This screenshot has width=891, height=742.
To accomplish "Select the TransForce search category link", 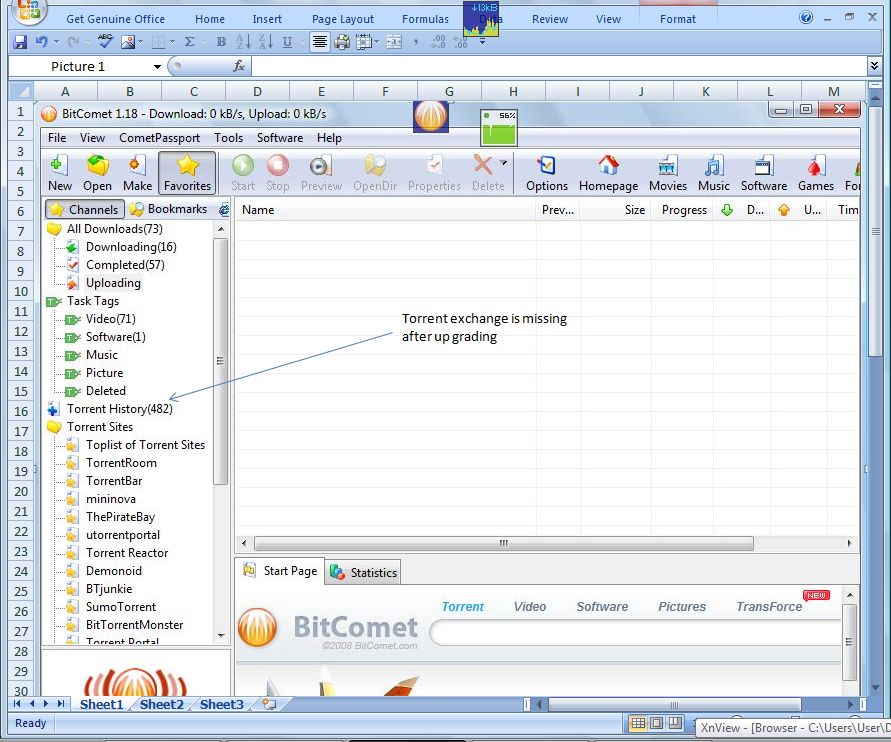I will click(769, 606).
